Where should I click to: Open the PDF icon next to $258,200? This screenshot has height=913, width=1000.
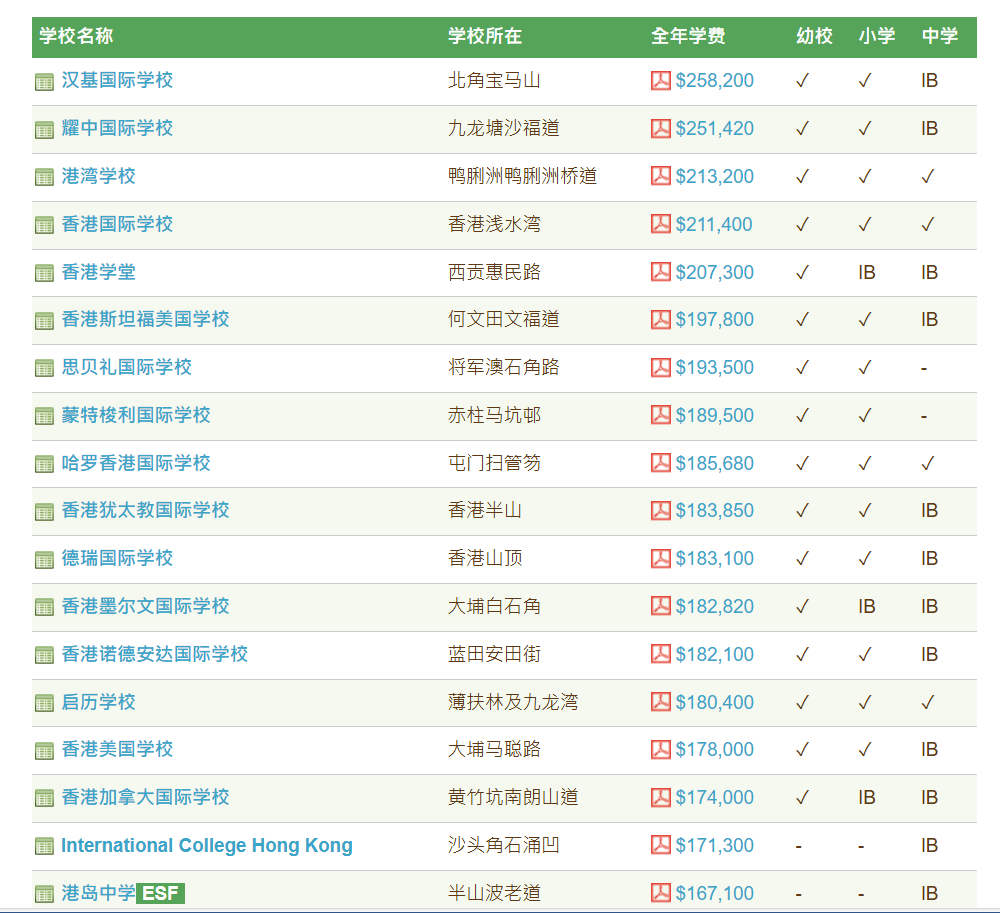point(661,80)
